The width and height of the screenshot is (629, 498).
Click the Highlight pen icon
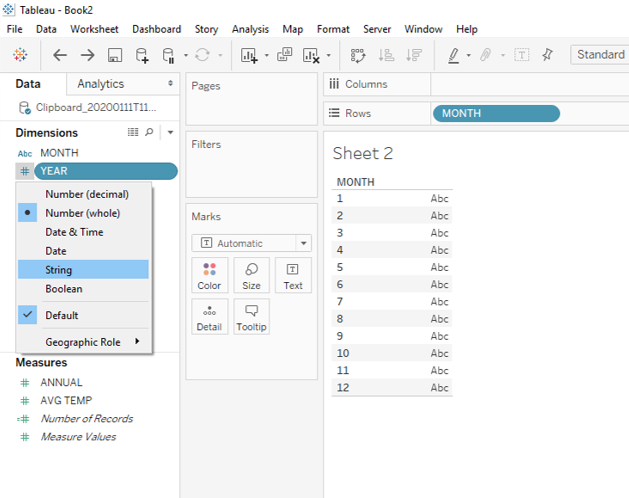pyautogui.click(x=454, y=55)
